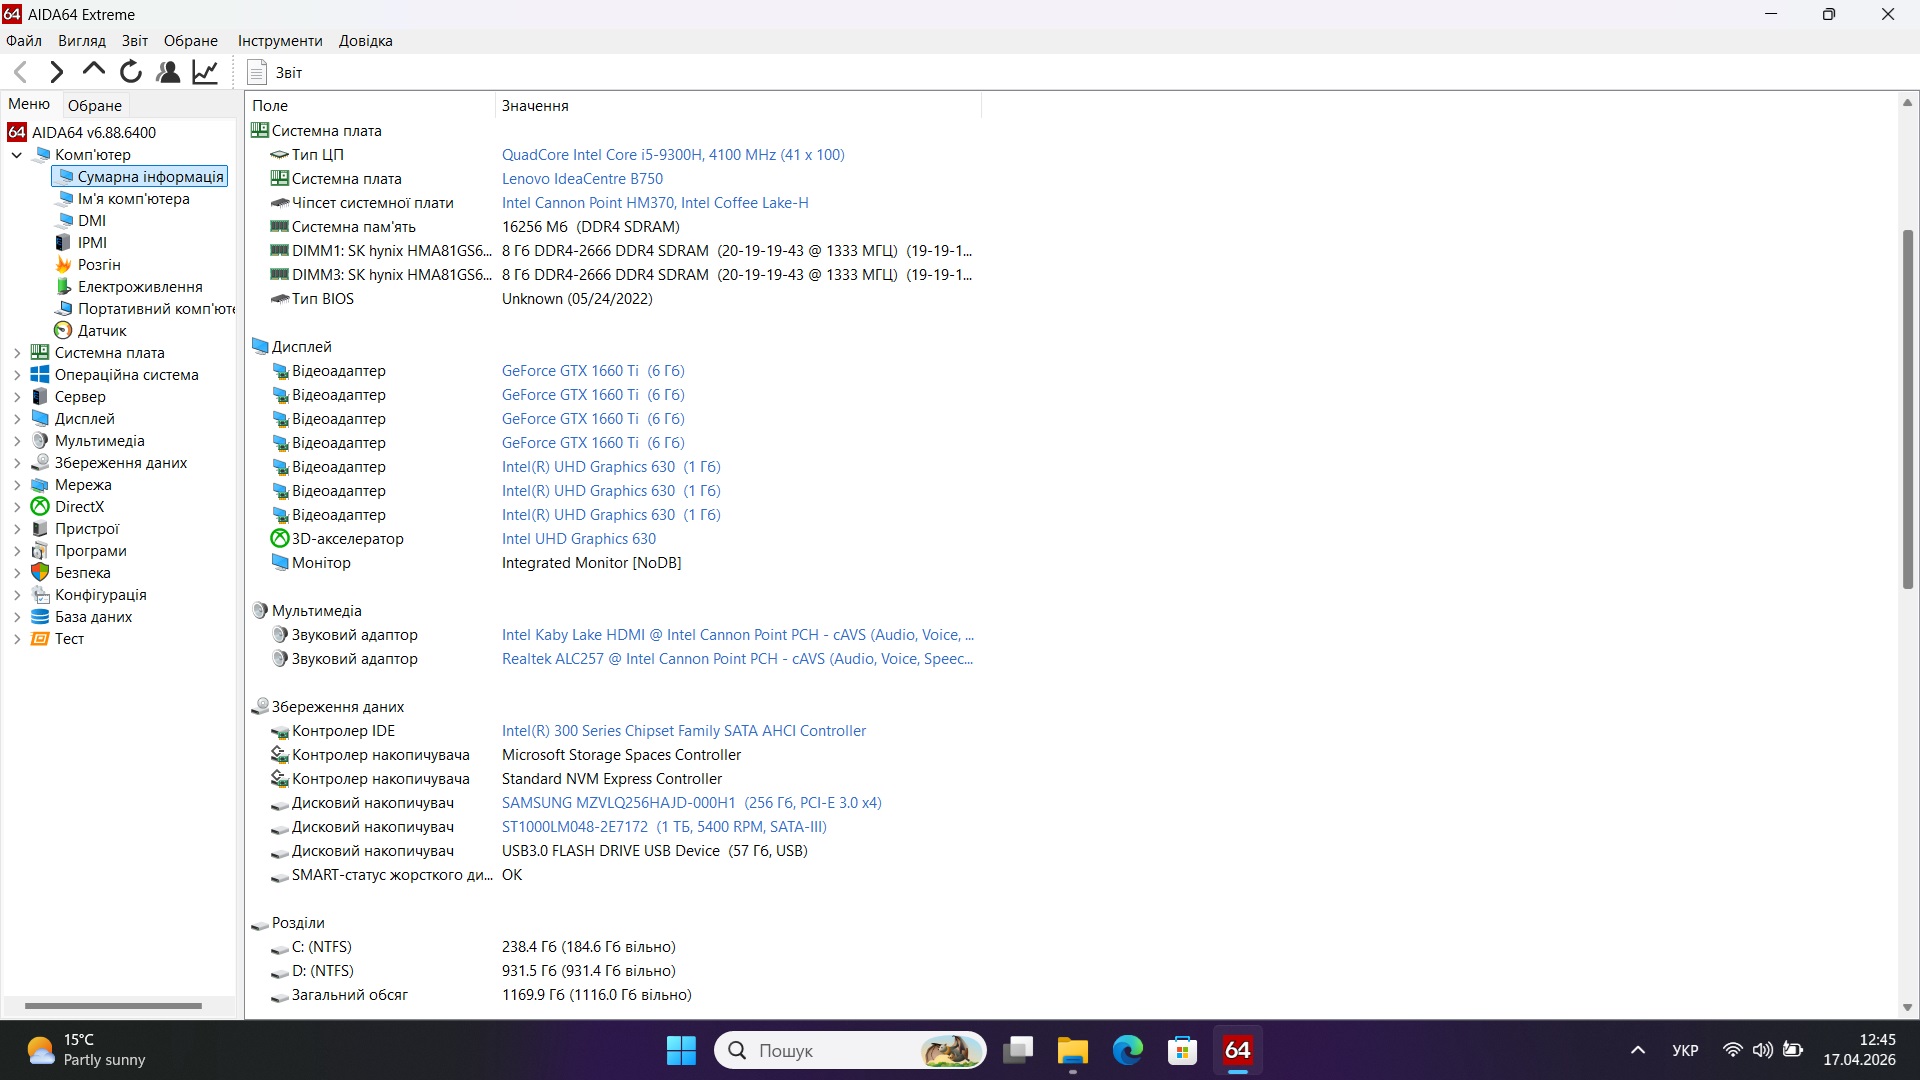Collapse the Комп'ютер tree branch
Screen dimensions: 1920x1080
coord(16,154)
